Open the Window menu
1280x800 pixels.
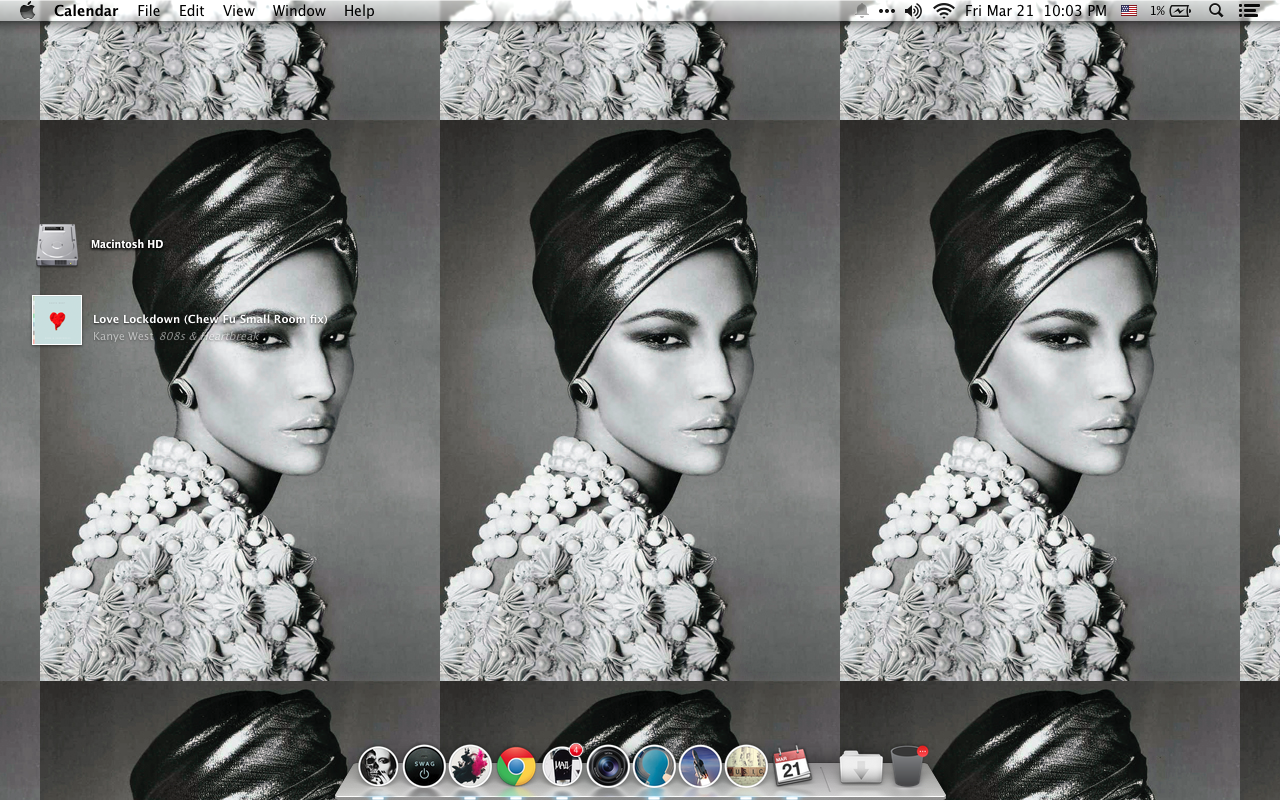click(299, 11)
